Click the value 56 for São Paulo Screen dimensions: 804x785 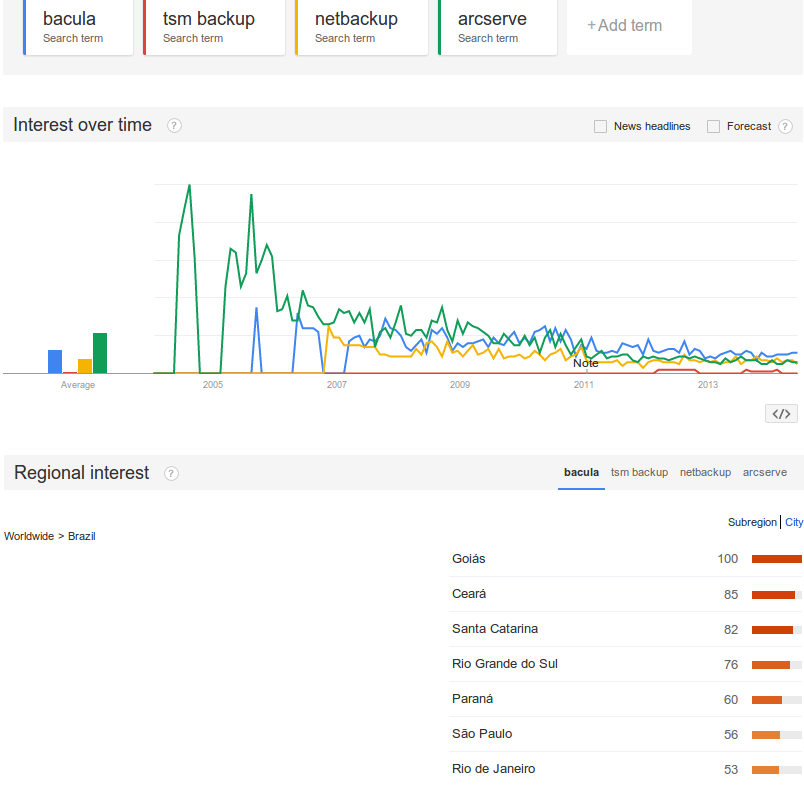(731, 735)
